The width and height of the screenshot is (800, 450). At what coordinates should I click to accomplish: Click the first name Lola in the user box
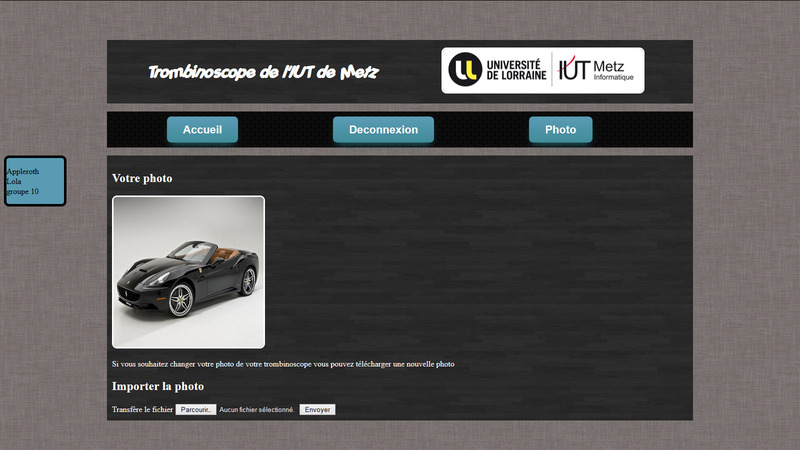(14, 181)
